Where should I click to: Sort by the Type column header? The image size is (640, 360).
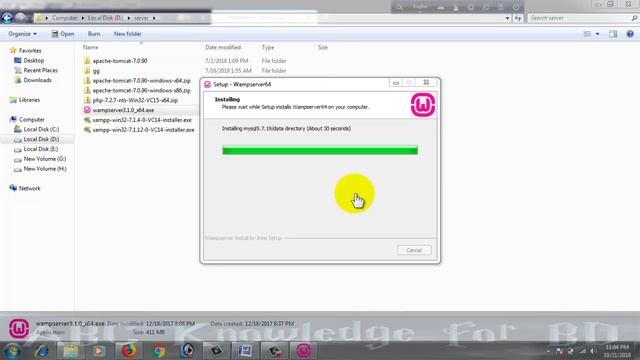click(268, 47)
